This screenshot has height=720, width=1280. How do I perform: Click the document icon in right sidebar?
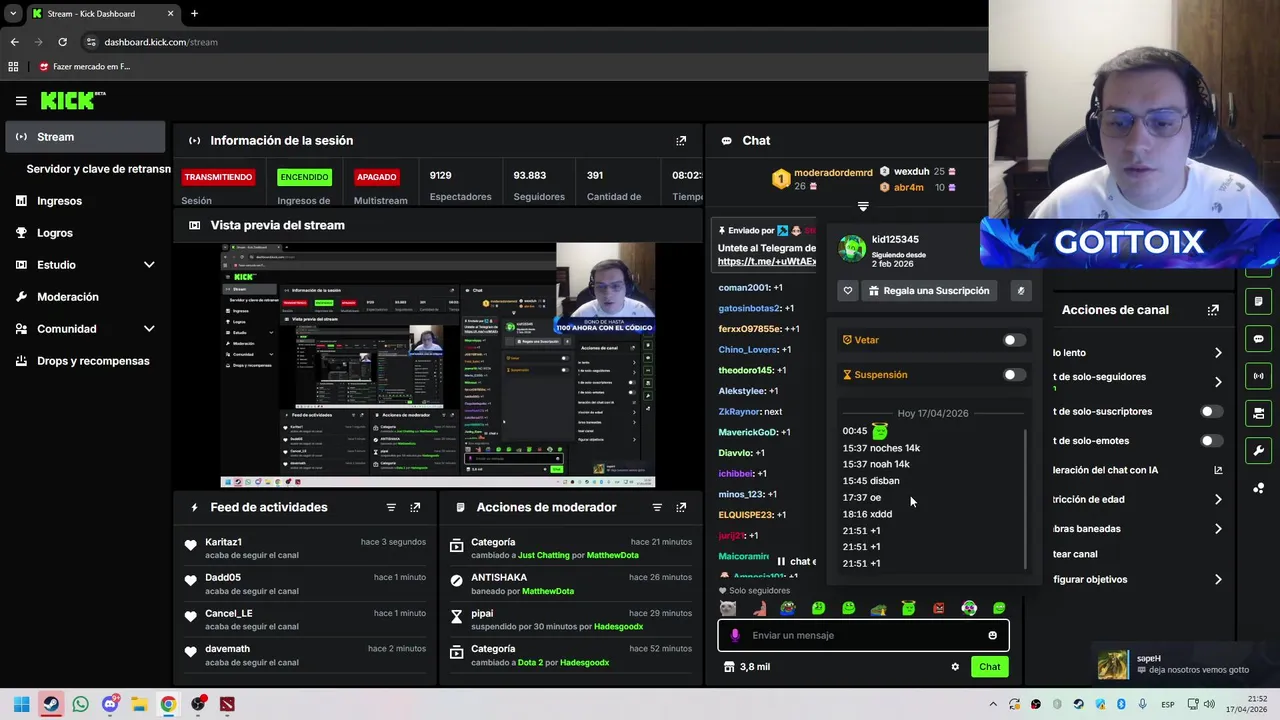pos(1258,301)
